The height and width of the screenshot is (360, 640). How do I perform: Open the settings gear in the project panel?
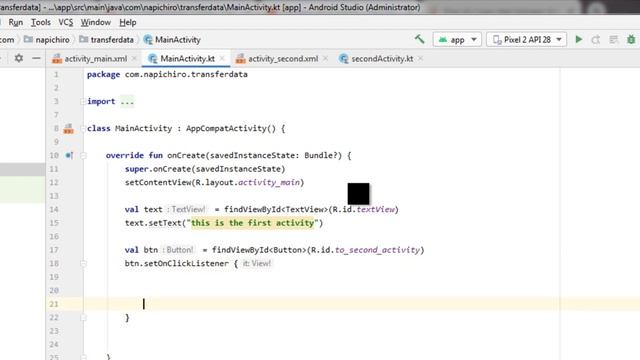[x=19, y=58]
